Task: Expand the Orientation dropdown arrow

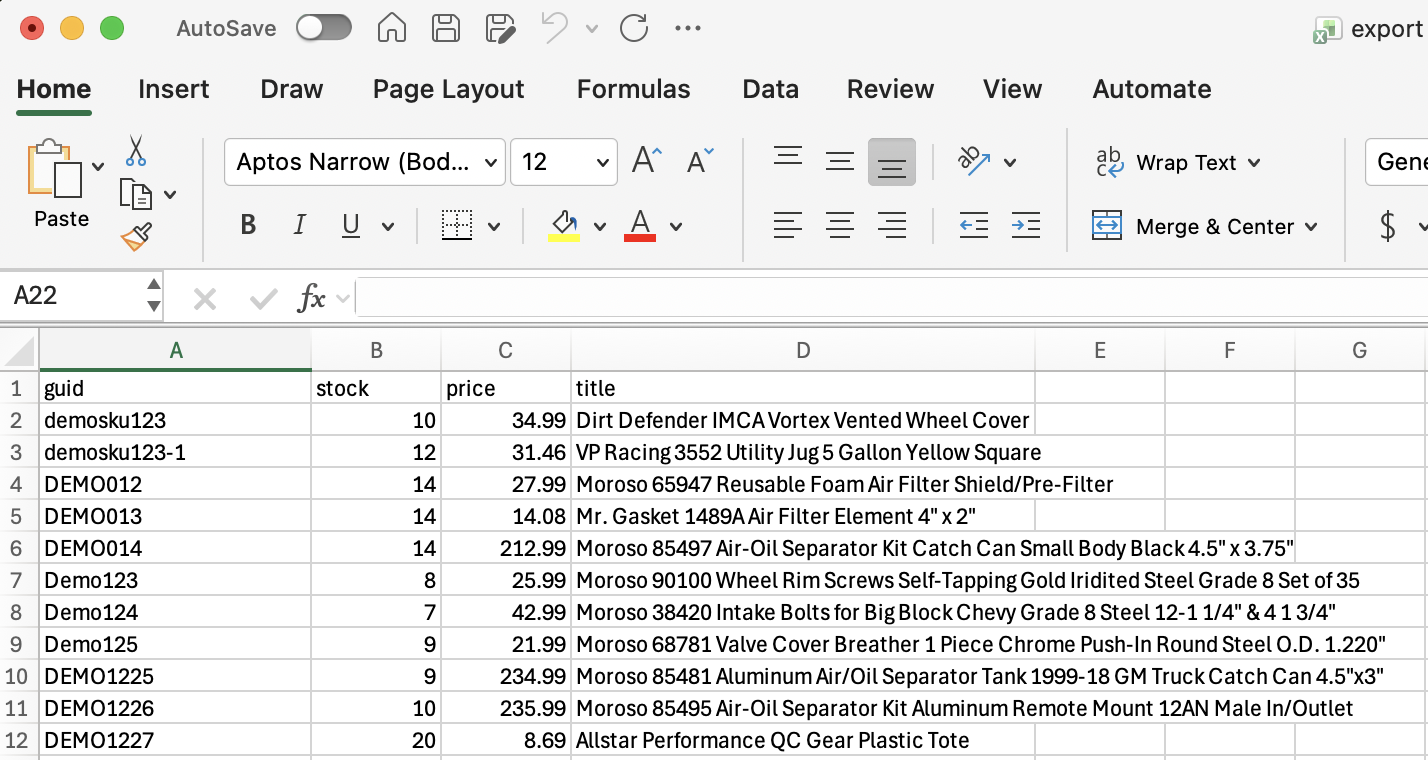Action: click(x=1010, y=162)
